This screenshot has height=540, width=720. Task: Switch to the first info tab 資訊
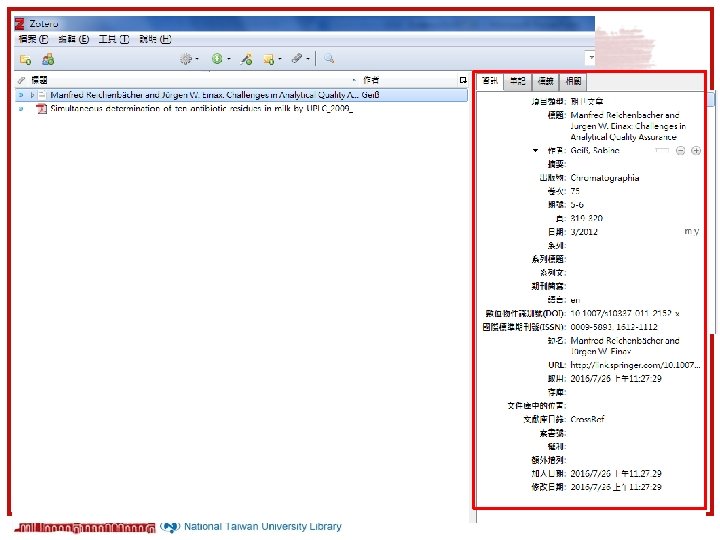[x=490, y=81]
